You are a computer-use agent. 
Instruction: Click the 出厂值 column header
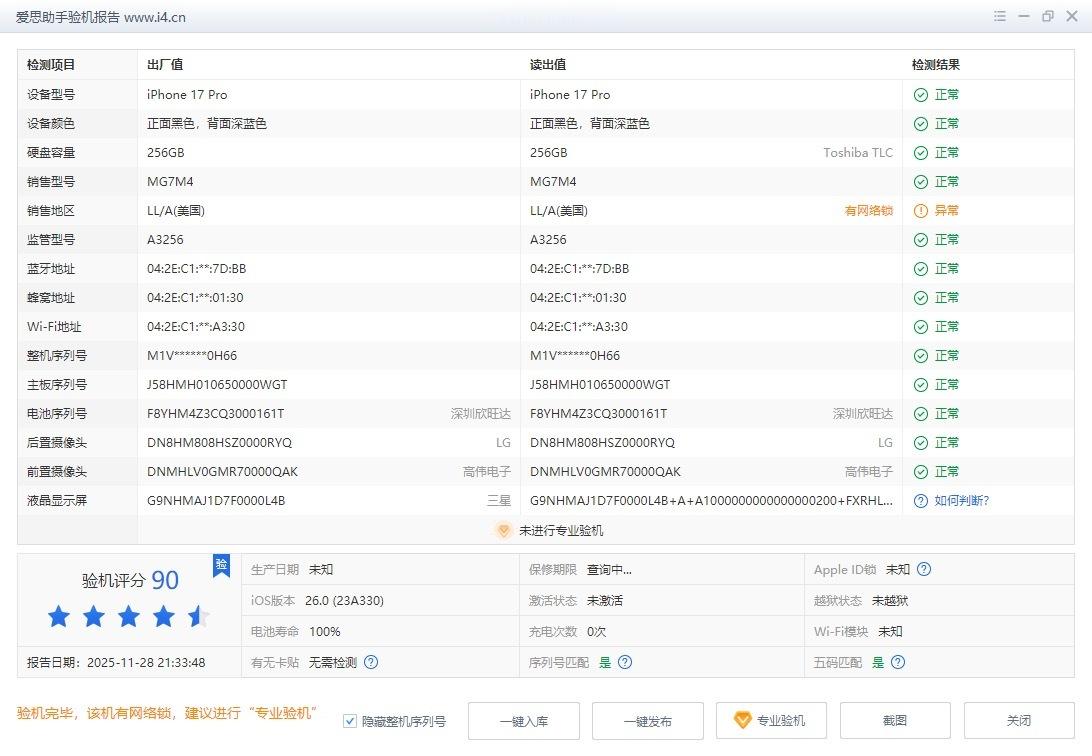pos(165,65)
